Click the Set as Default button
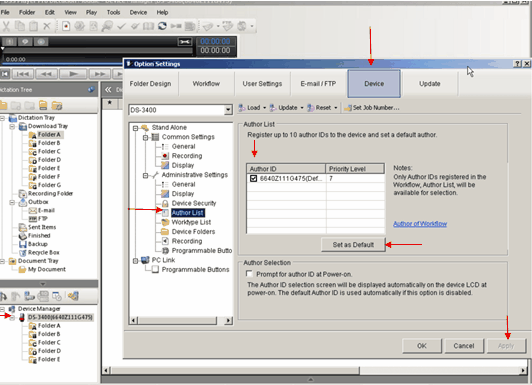 (353, 245)
